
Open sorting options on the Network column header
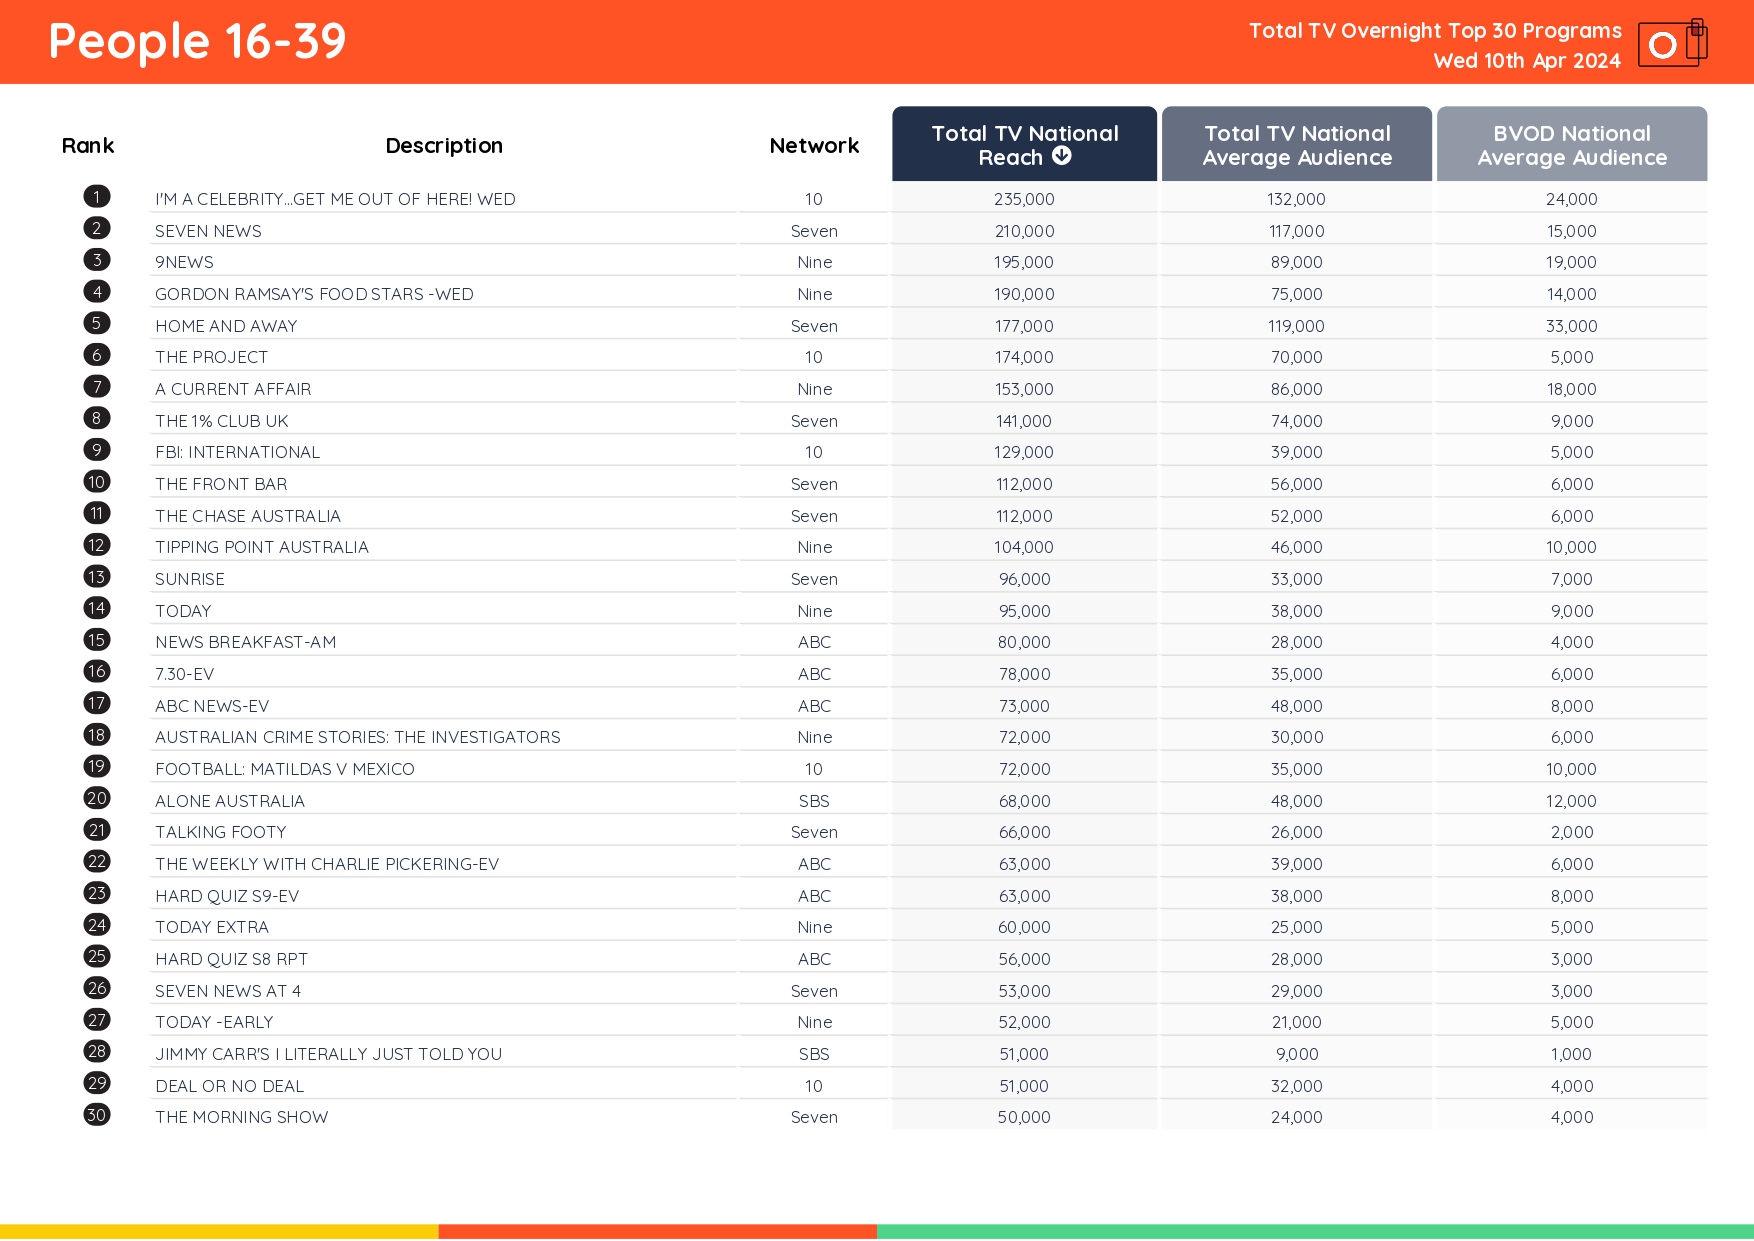point(813,145)
